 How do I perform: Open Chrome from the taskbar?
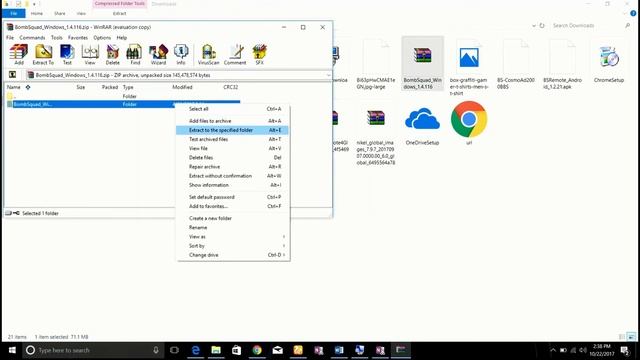[257, 350]
